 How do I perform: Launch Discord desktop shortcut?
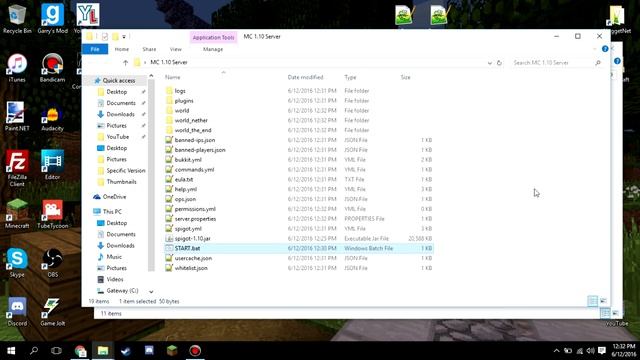(x=17, y=311)
